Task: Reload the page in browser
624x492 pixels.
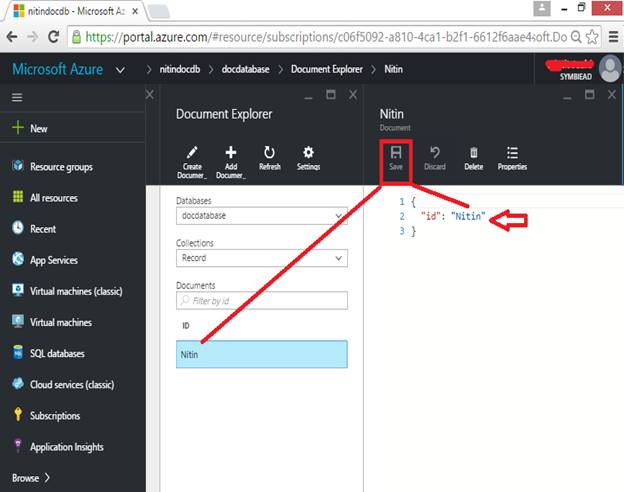Action: click(x=53, y=37)
